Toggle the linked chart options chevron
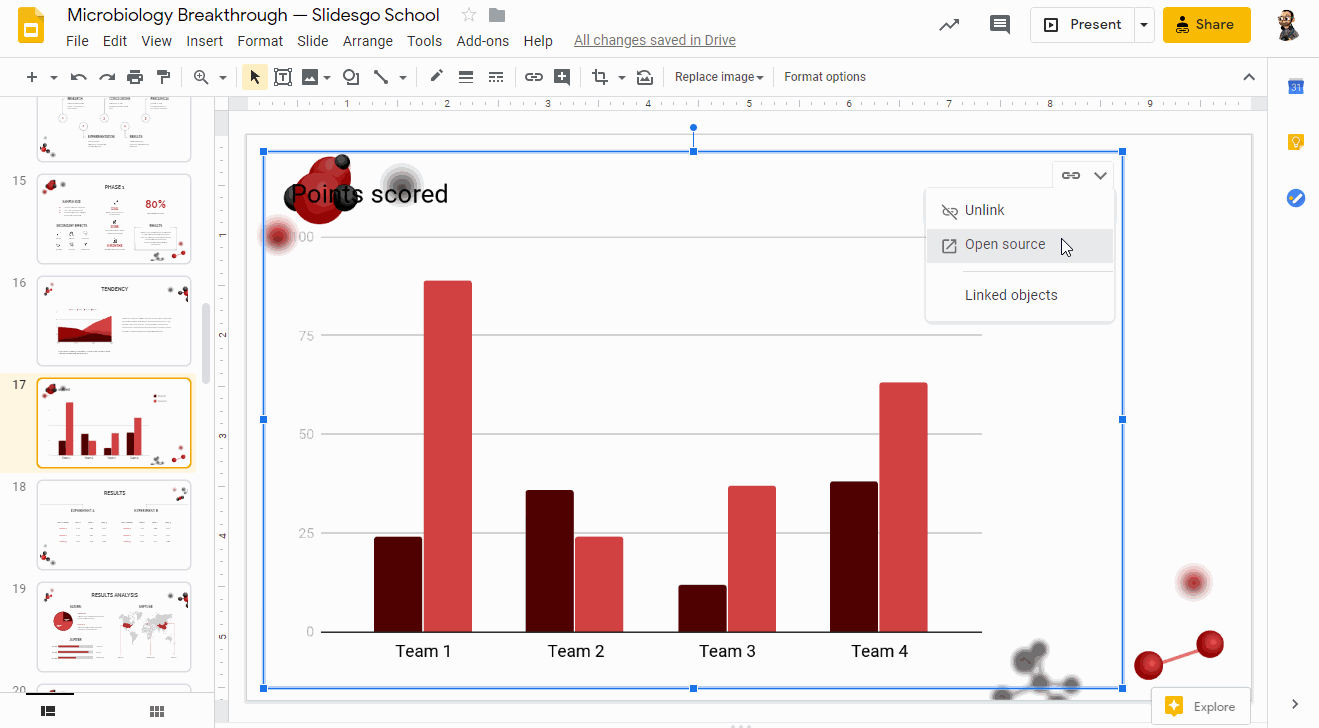 [x=1100, y=175]
